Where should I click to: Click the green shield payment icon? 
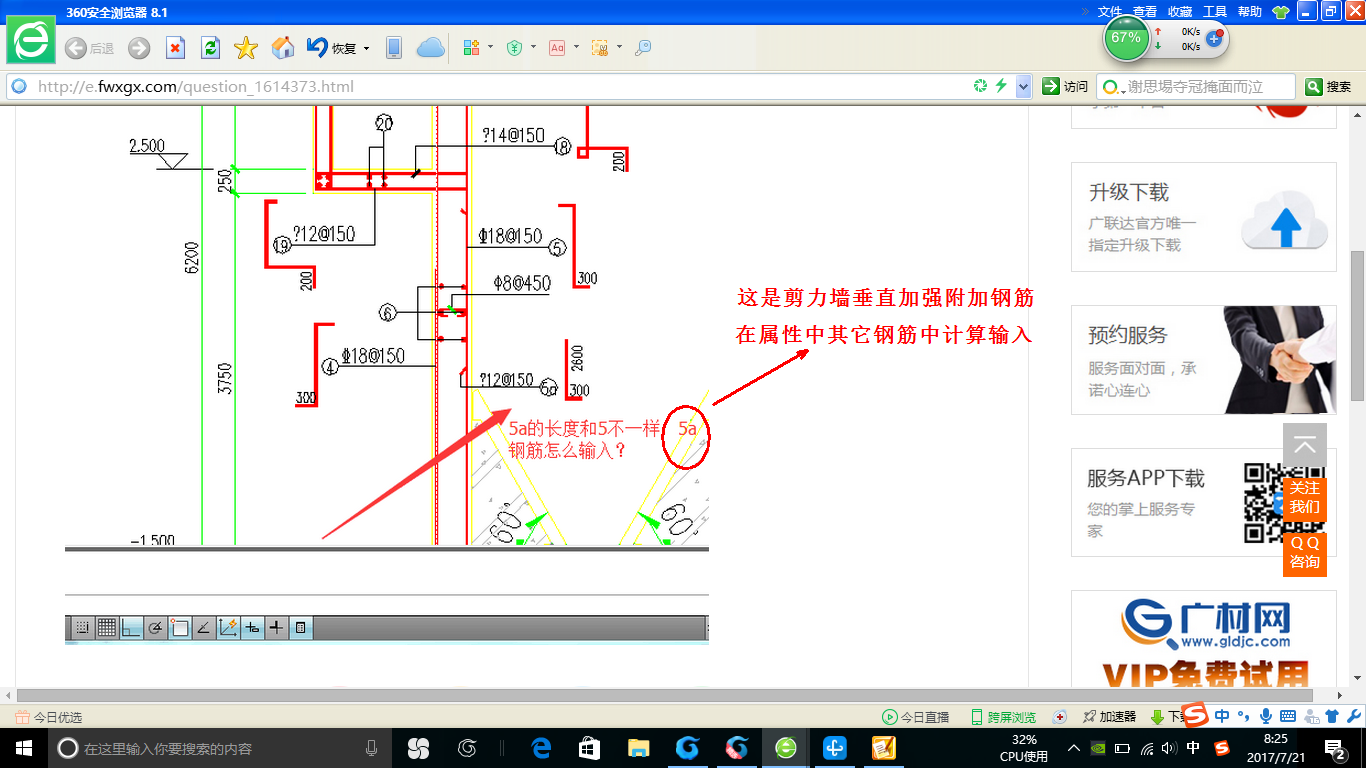click(x=515, y=48)
